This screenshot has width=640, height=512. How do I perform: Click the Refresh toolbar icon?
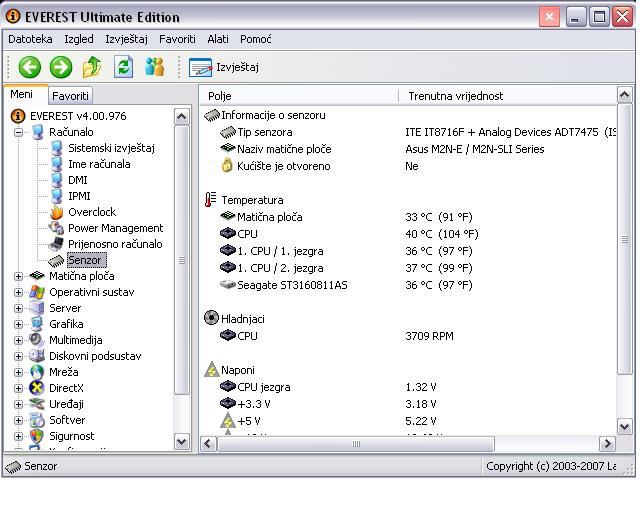coord(123,68)
